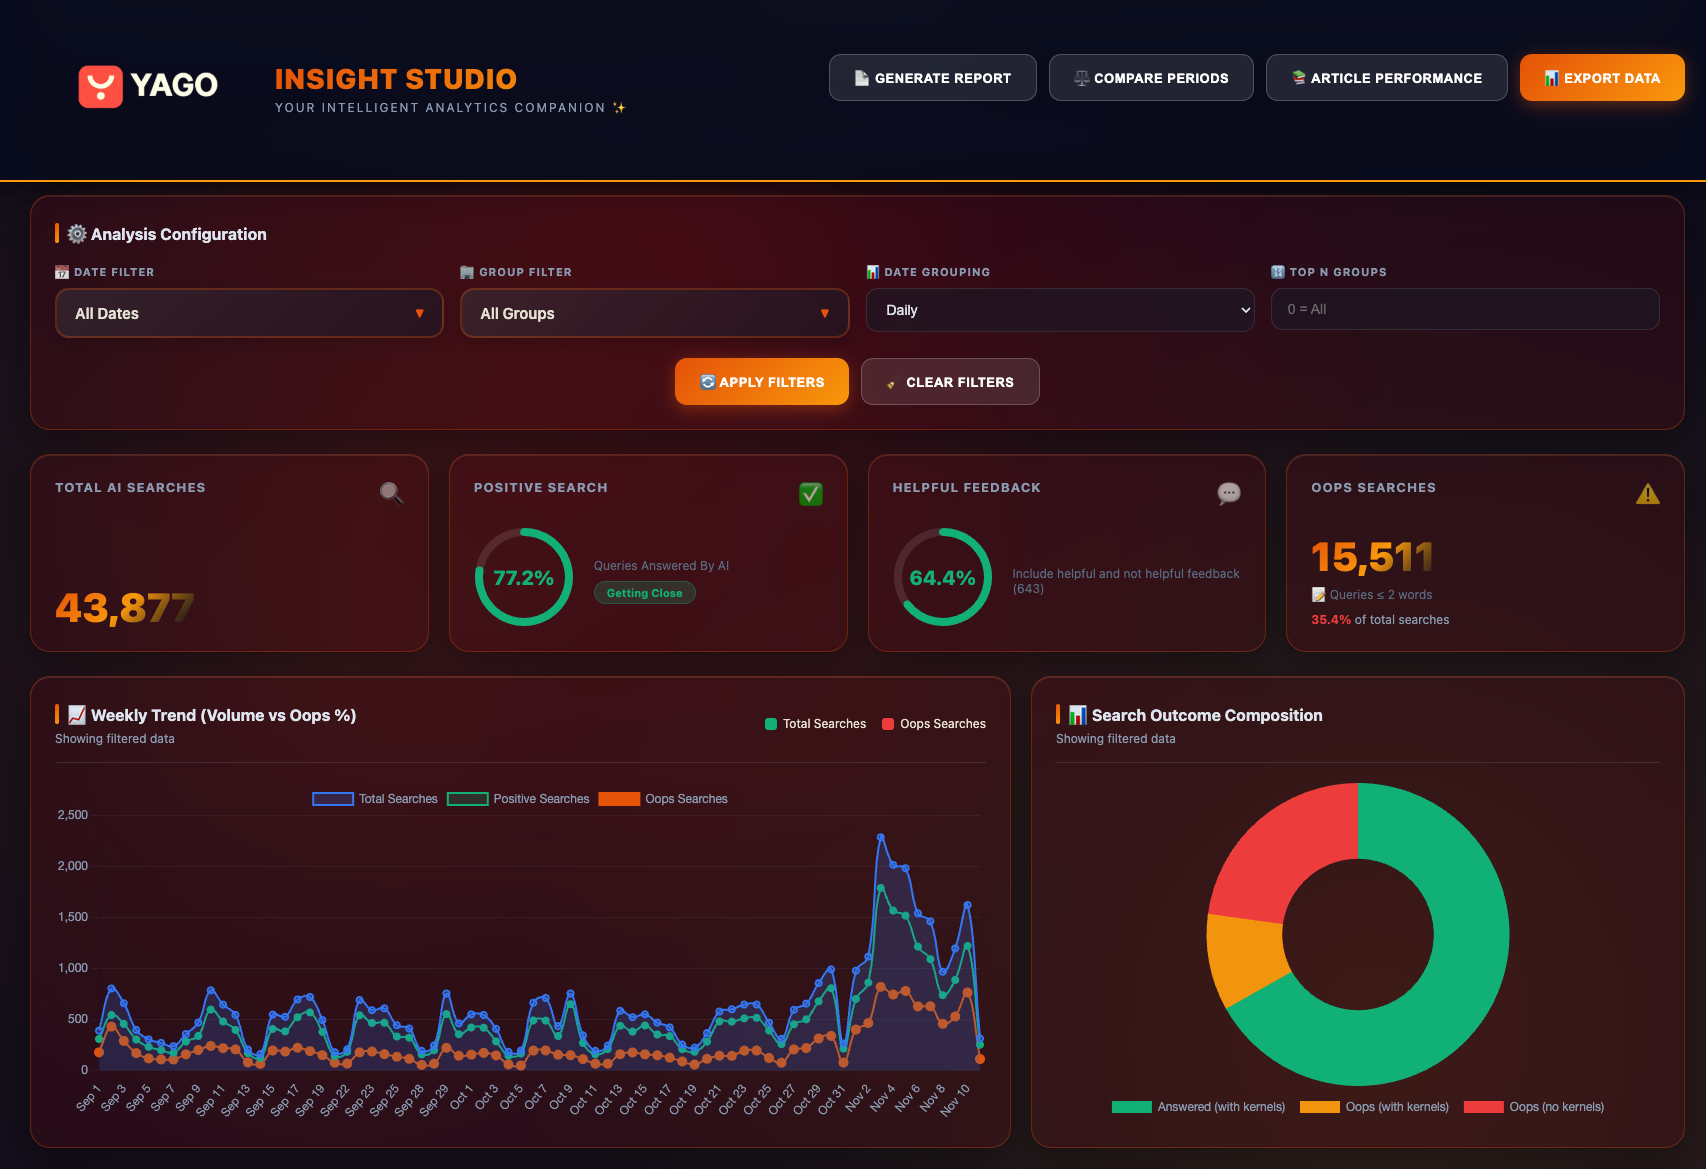Click the YAGO logo icon
Image resolution: width=1706 pixels, height=1169 pixels.
pyautogui.click(x=100, y=86)
